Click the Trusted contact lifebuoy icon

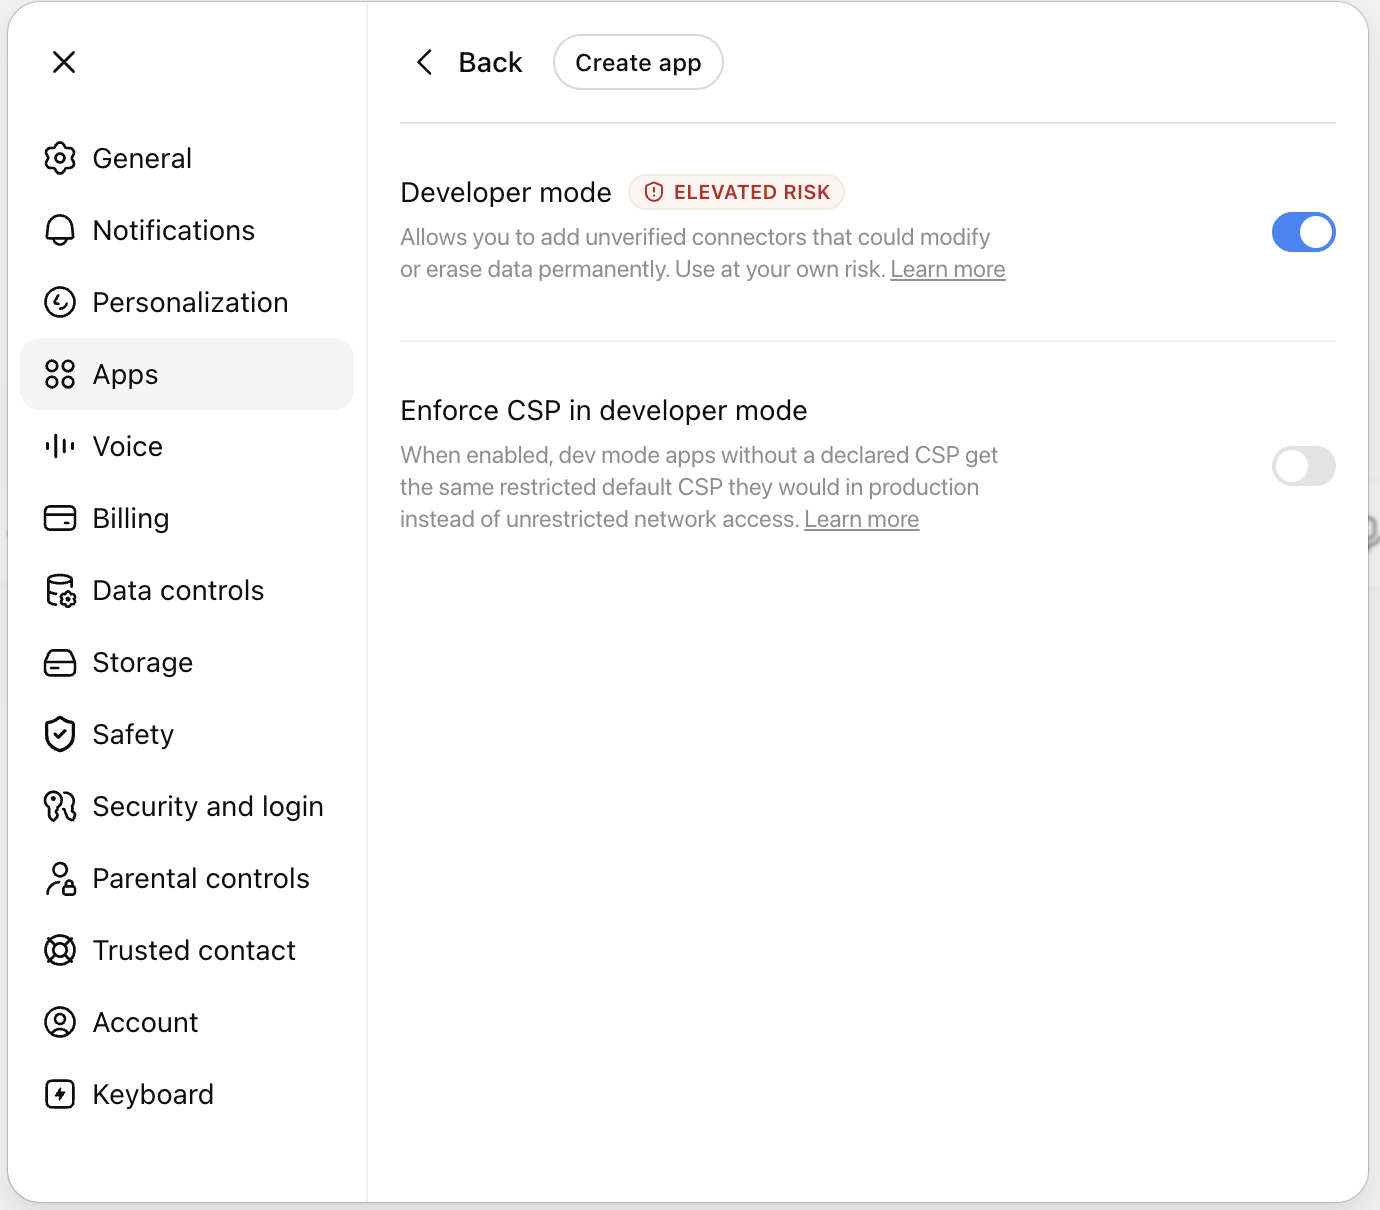tap(60, 950)
